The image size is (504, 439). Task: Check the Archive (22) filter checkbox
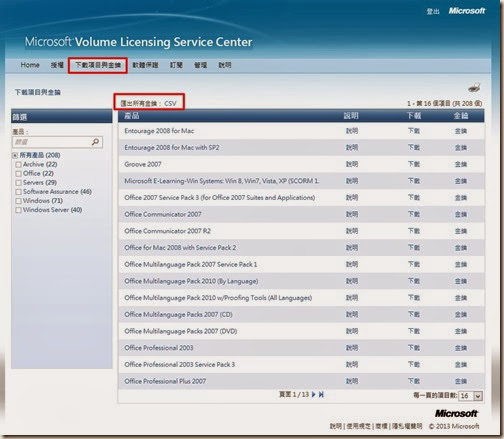[x=19, y=165]
